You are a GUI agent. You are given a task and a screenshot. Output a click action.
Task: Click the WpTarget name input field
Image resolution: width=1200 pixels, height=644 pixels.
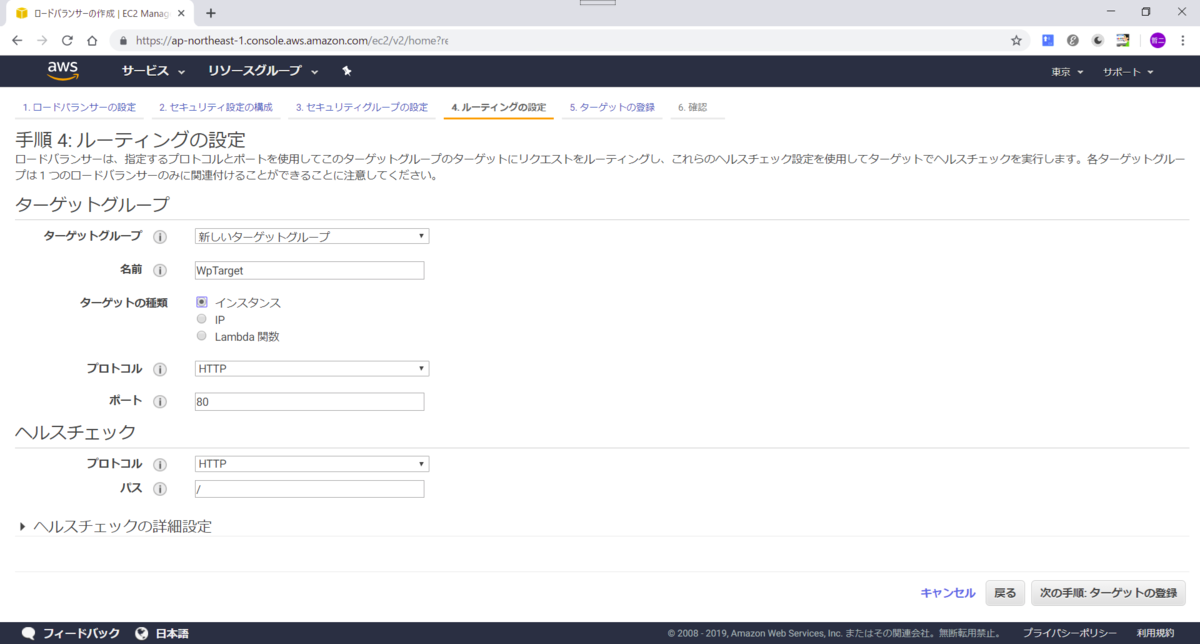309,270
